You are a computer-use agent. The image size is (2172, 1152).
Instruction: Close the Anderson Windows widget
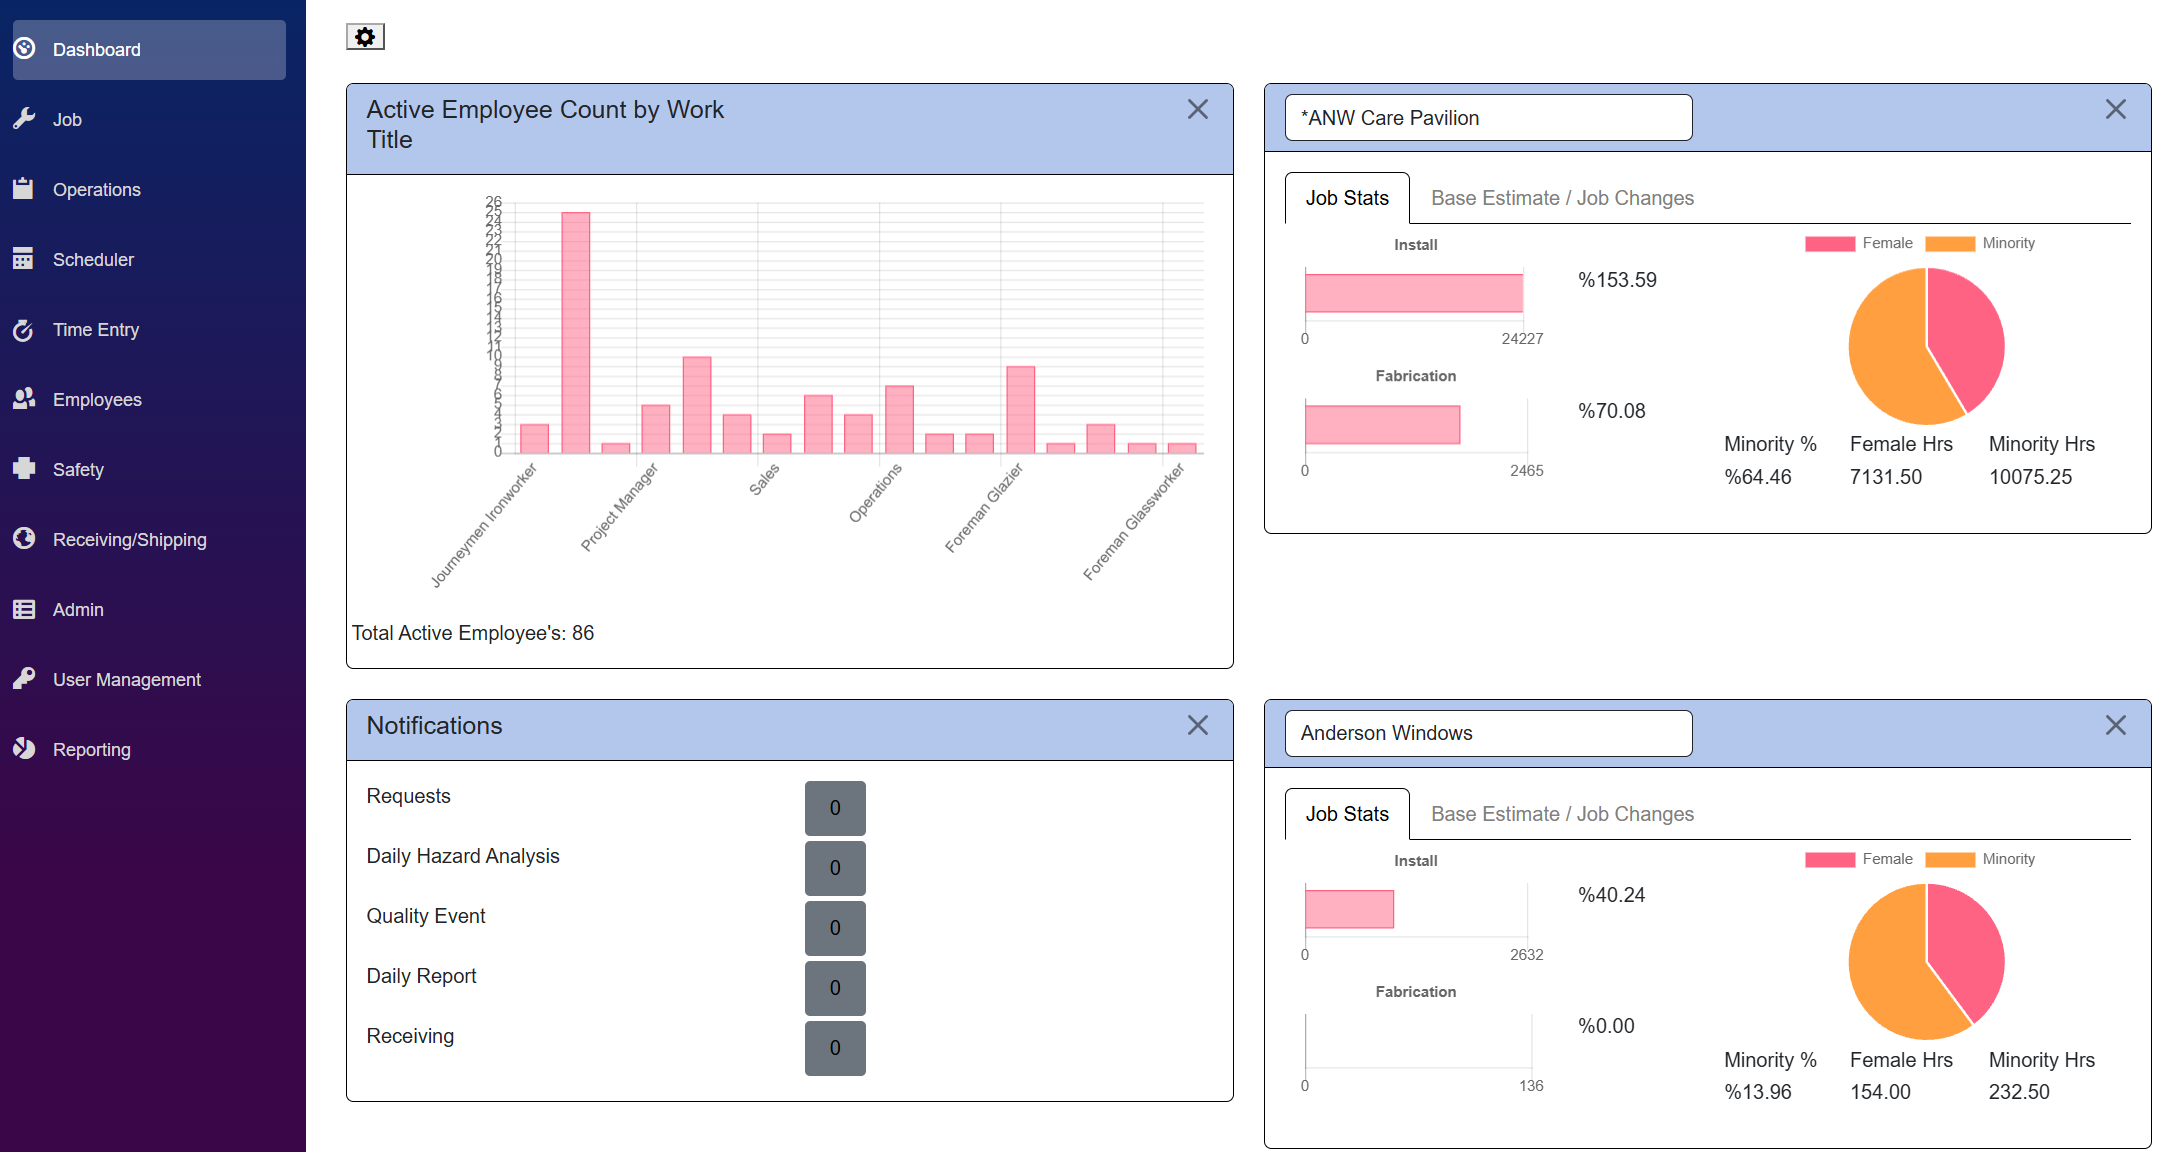[2116, 725]
